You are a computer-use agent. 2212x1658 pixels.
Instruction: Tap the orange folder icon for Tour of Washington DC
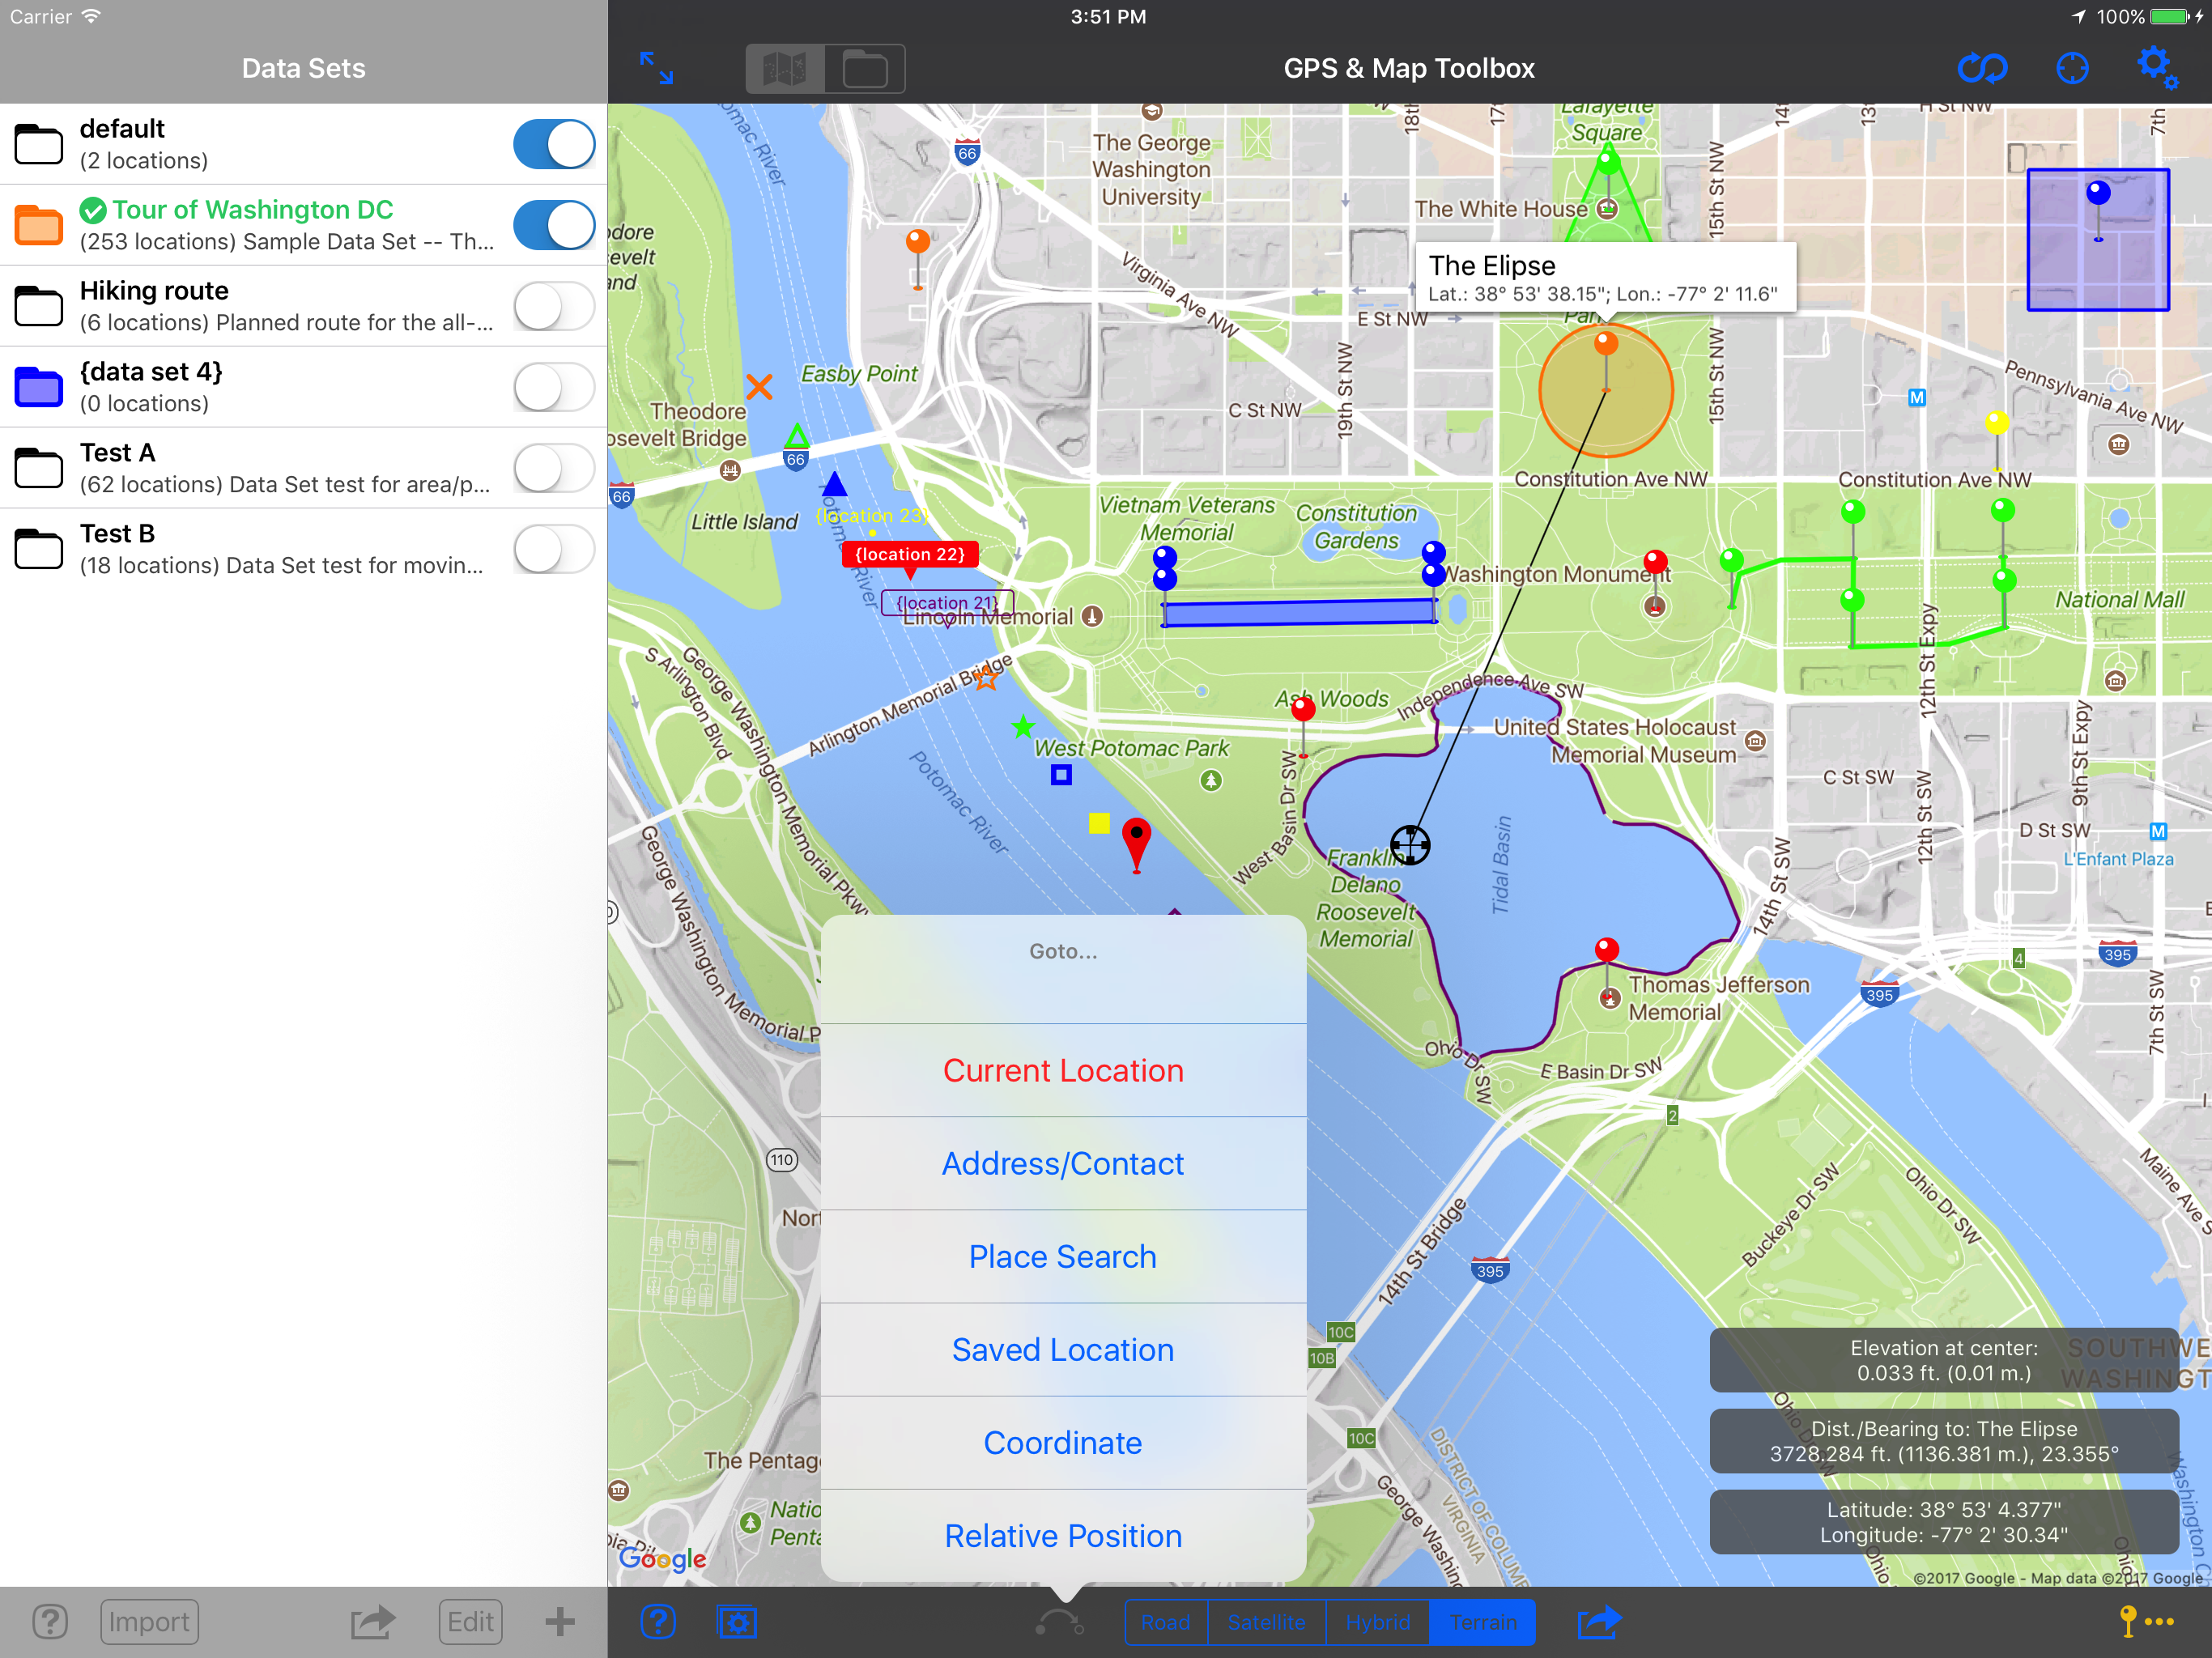[x=39, y=224]
